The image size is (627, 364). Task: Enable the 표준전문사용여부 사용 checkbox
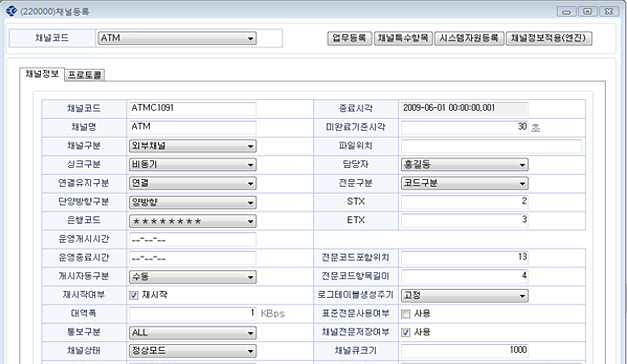[x=405, y=314]
